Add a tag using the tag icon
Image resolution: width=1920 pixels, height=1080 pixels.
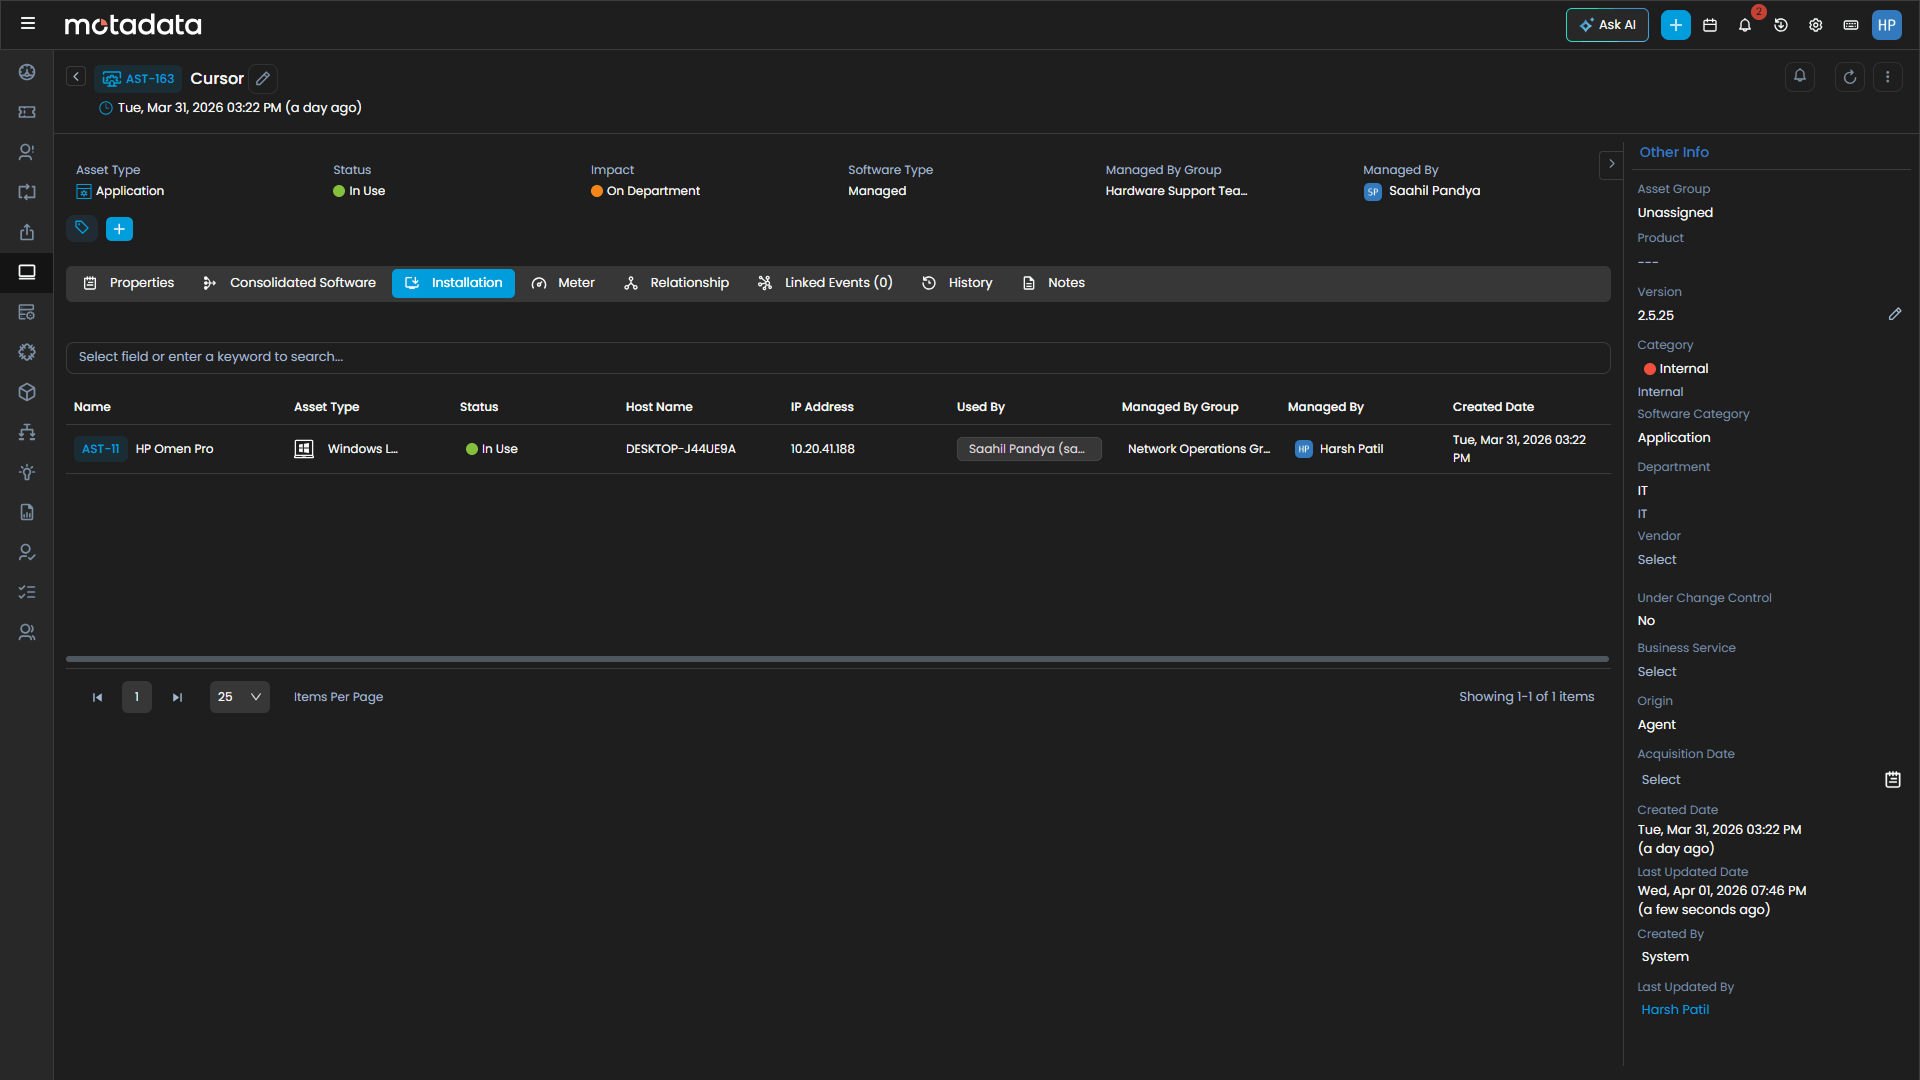(81, 228)
